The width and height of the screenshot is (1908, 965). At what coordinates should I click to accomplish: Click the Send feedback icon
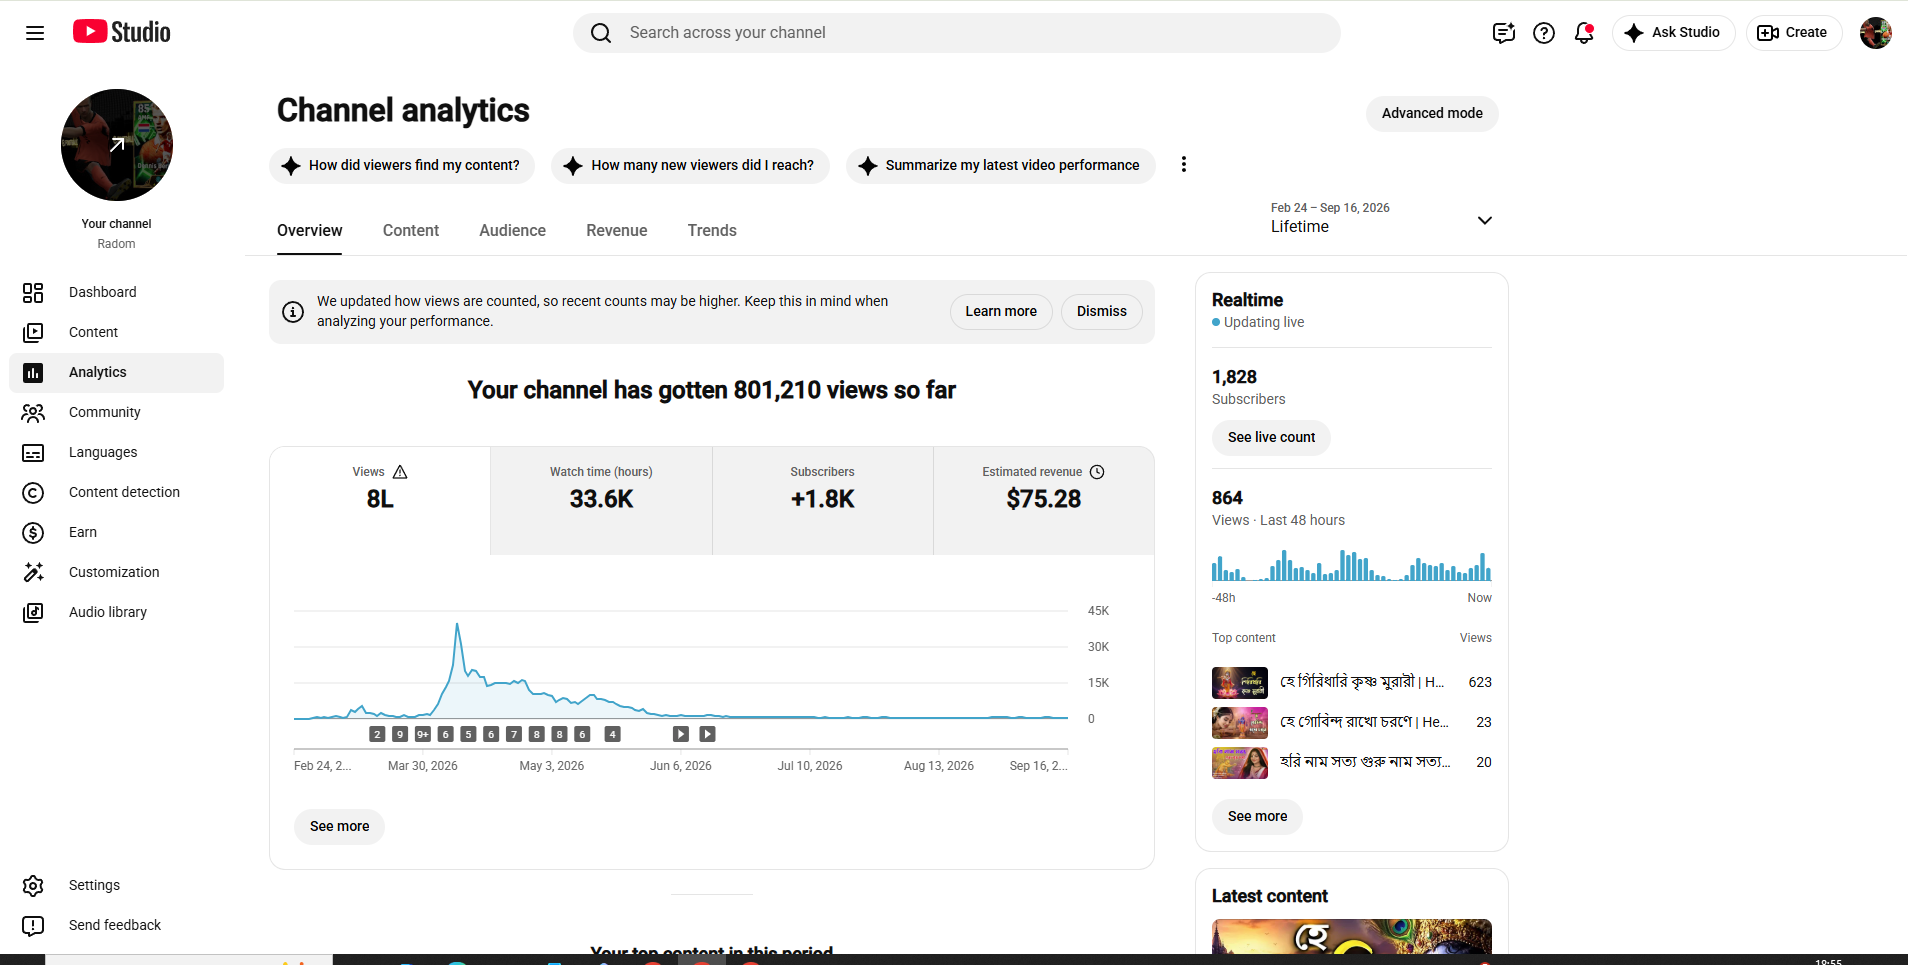[33, 925]
